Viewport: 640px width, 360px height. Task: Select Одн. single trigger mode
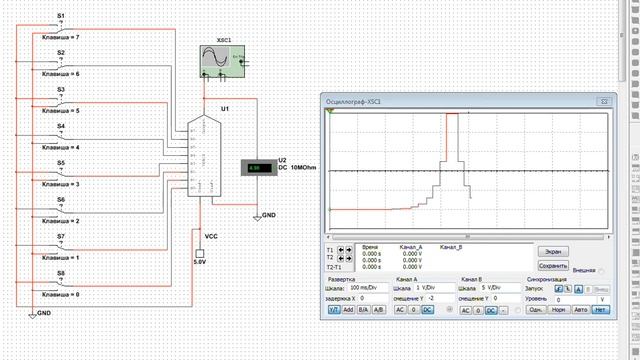[x=536, y=310]
